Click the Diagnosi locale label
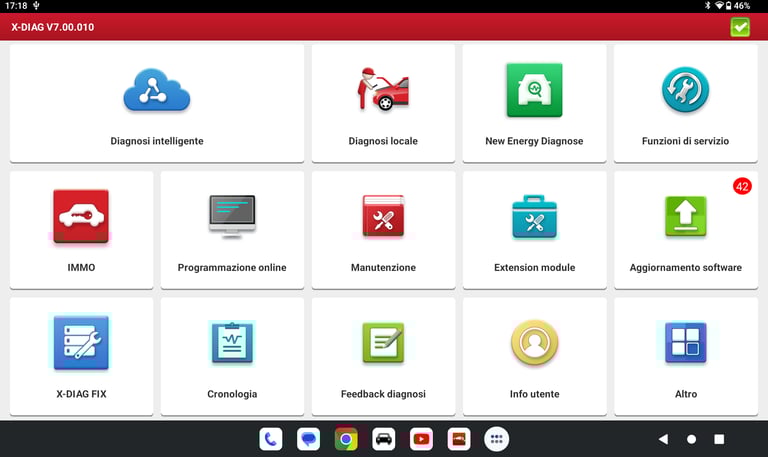Screen dimensions: 768x457 (x=383, y=141)
